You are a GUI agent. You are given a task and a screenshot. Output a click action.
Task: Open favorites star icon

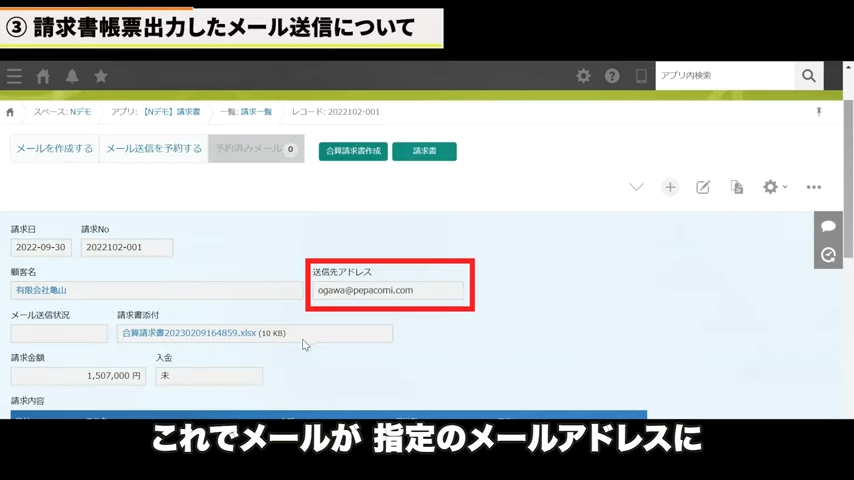click(x=101, y=76)
